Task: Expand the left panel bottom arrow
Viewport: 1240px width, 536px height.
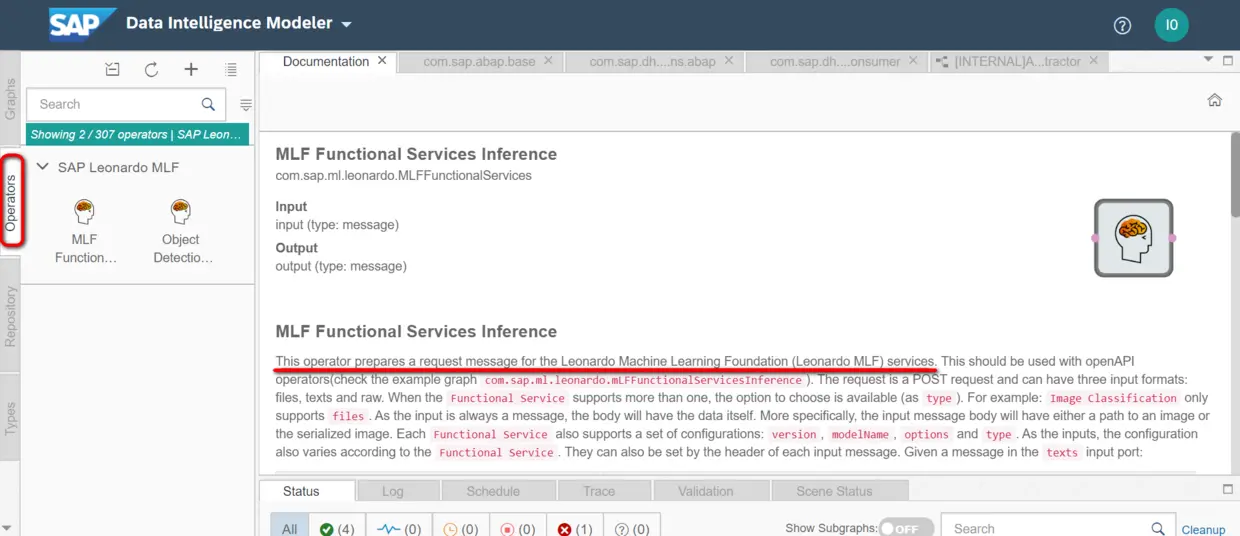Action: coord(8,527)
